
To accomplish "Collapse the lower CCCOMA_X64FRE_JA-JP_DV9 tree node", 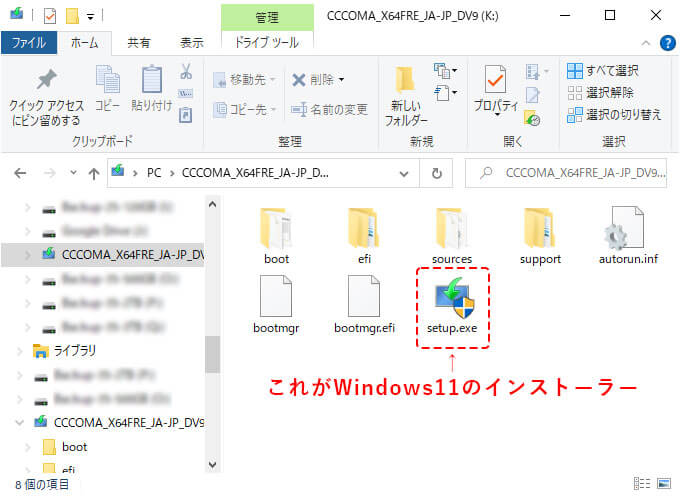I will coord(20,422).
